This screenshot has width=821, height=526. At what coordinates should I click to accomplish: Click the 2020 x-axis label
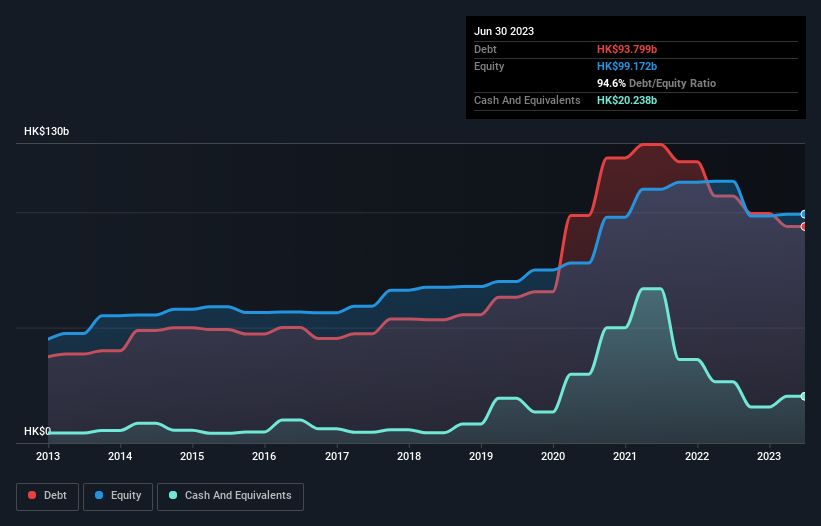point(553,456)
